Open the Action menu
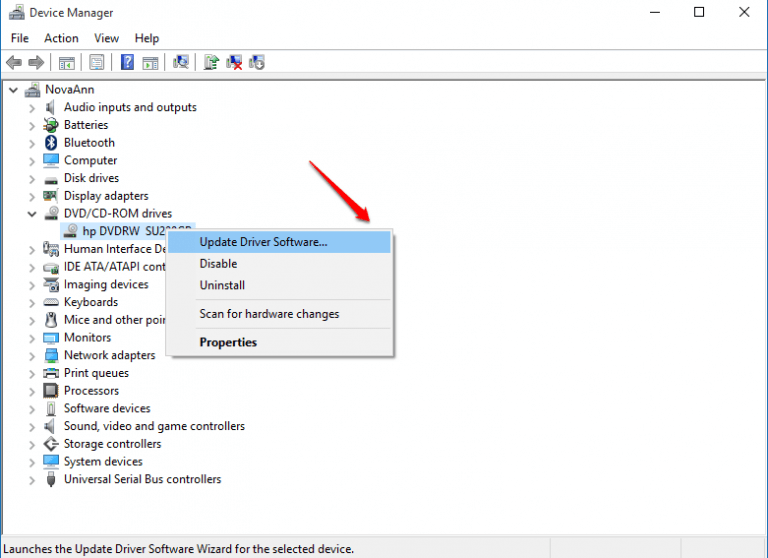This screenshot has height=558, width=768. pos(61,38)
